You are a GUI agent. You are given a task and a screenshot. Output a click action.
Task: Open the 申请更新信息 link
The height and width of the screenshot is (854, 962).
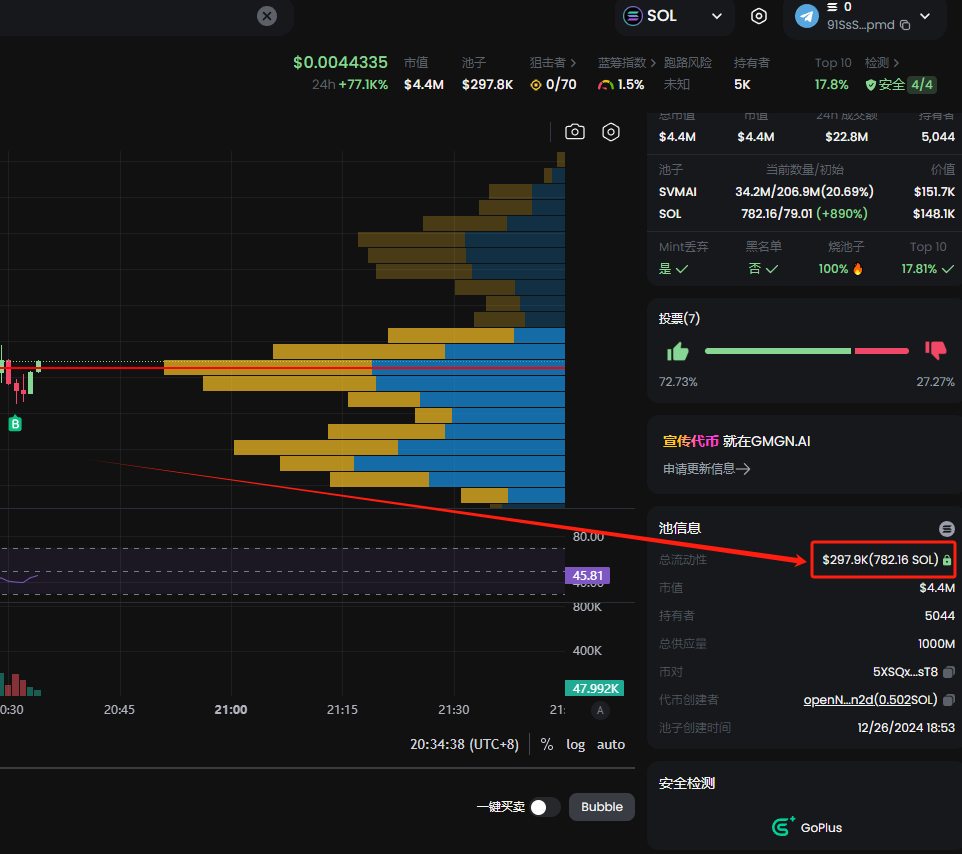pos(707,469)
